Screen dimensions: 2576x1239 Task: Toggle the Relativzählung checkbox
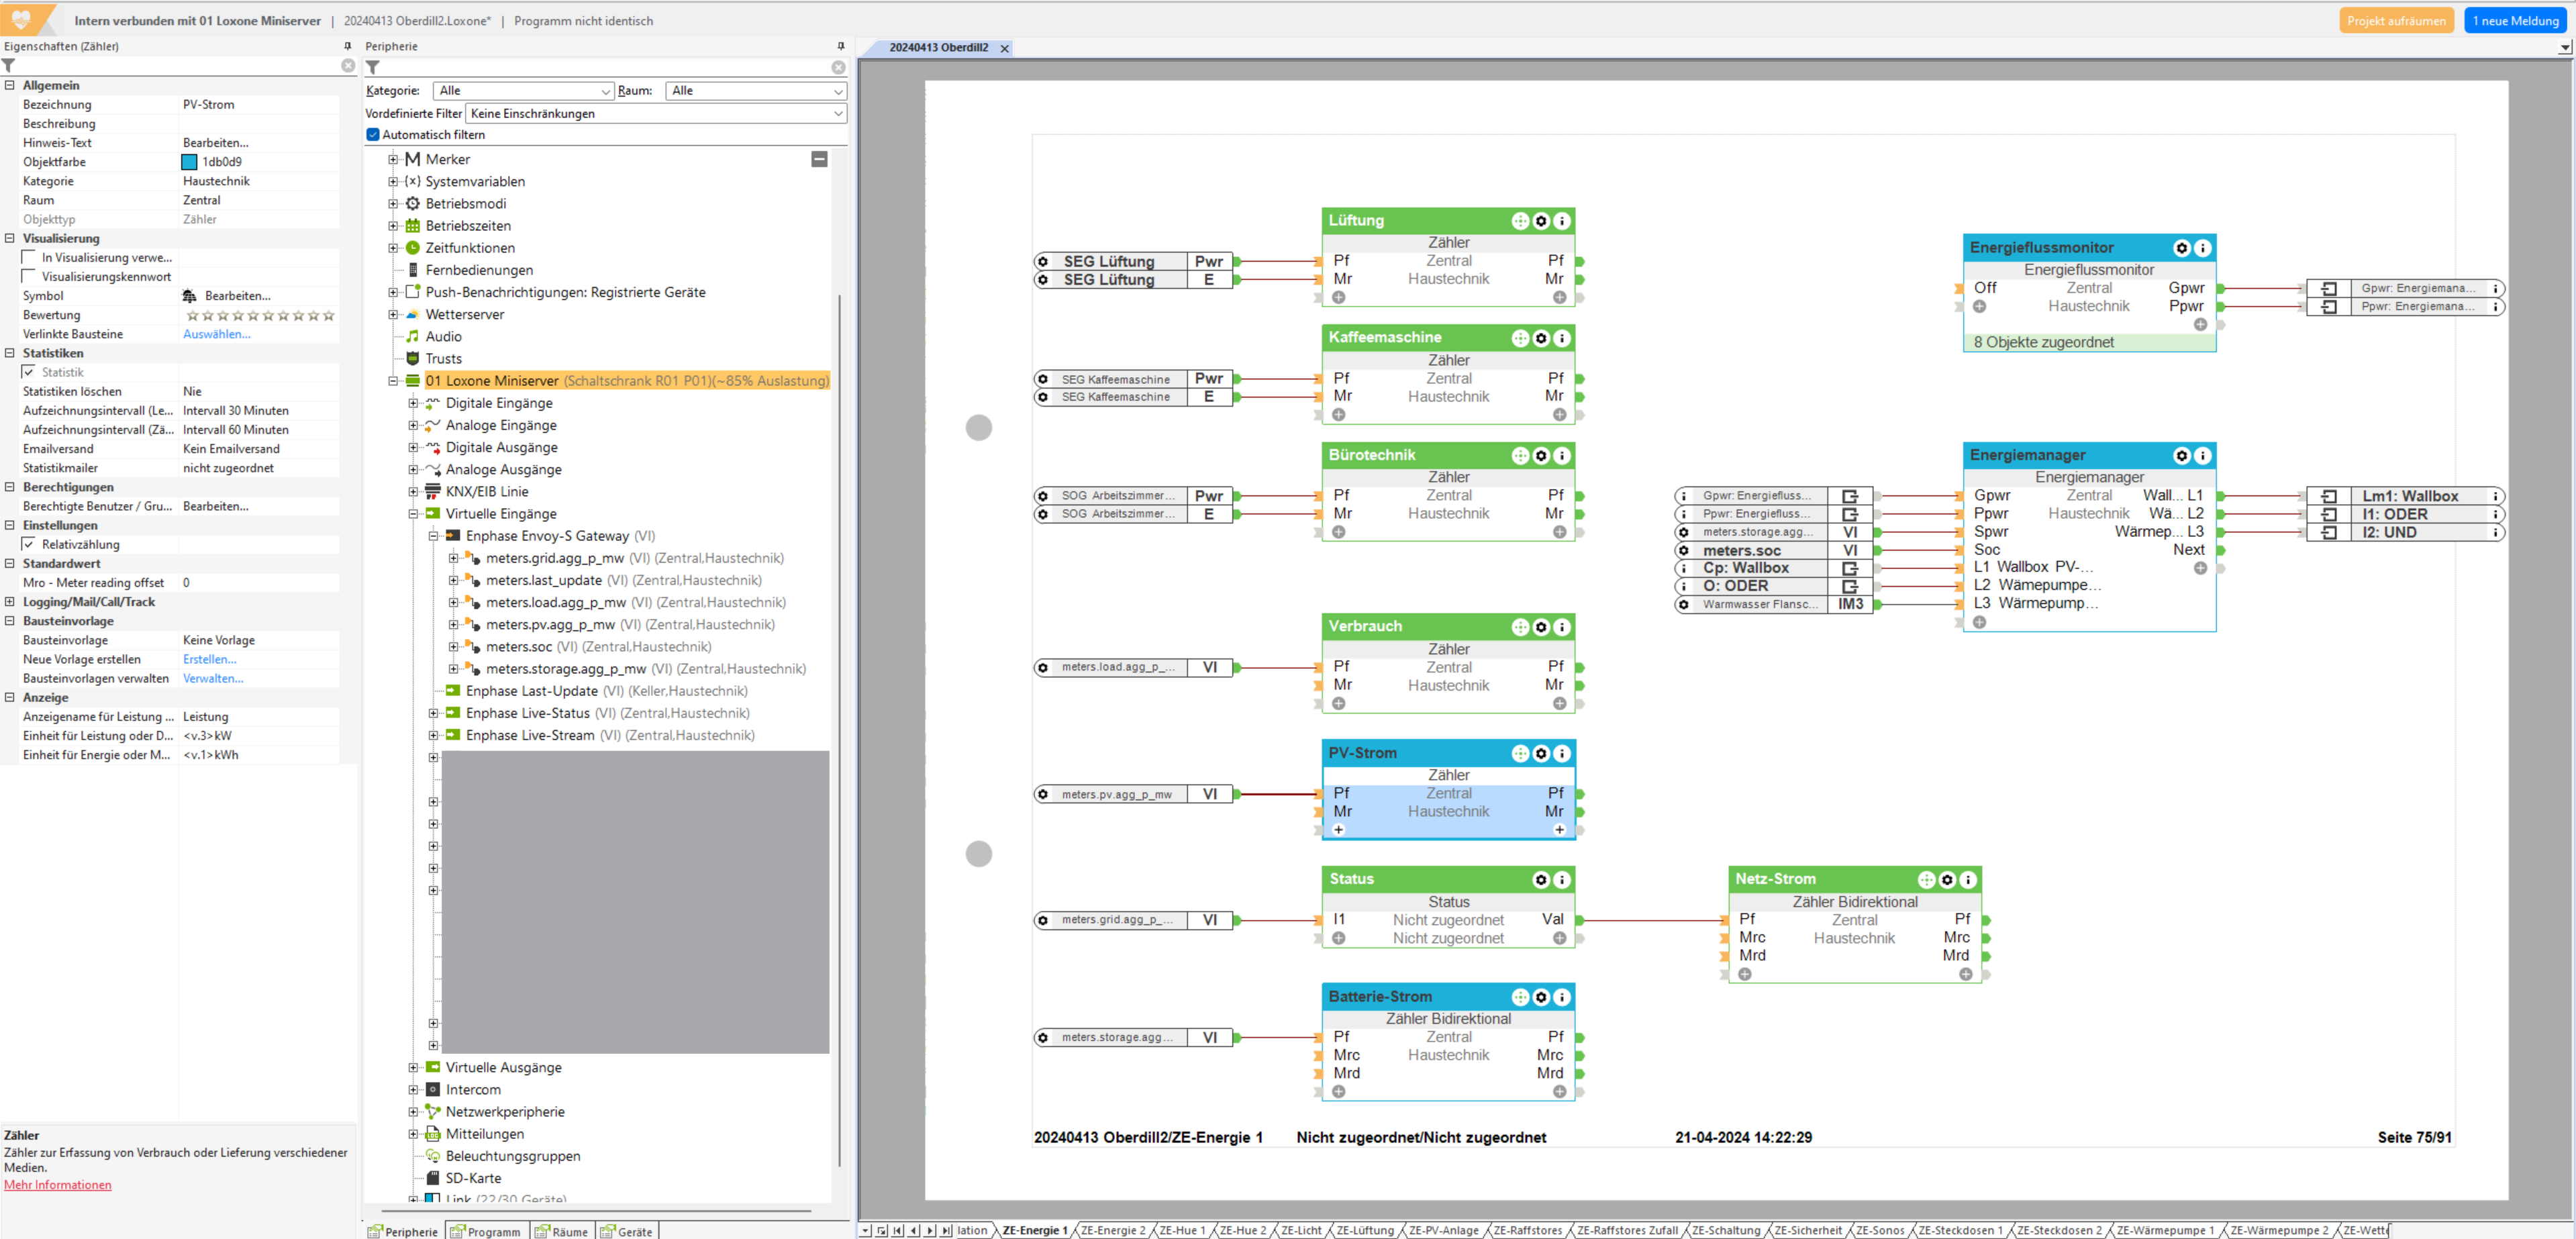click(29, 545)
